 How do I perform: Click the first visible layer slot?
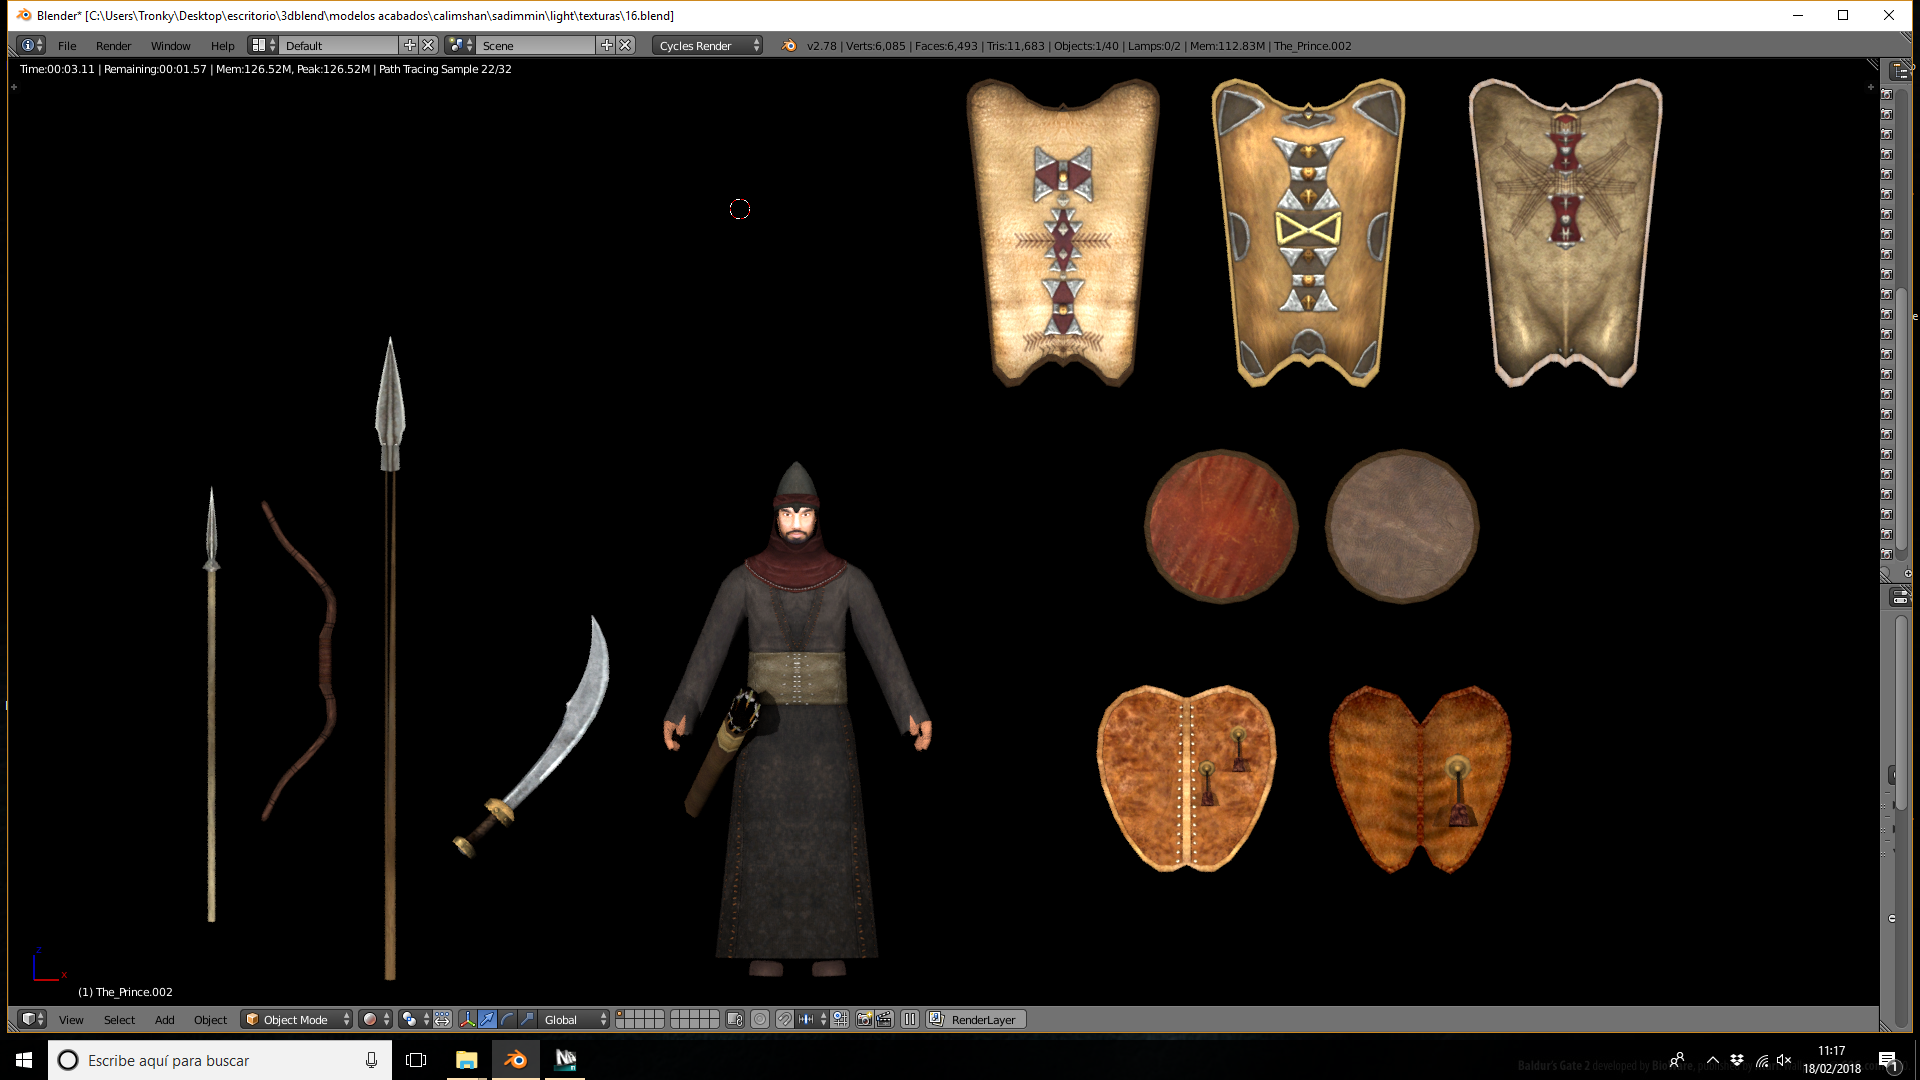click(620, 1014)
